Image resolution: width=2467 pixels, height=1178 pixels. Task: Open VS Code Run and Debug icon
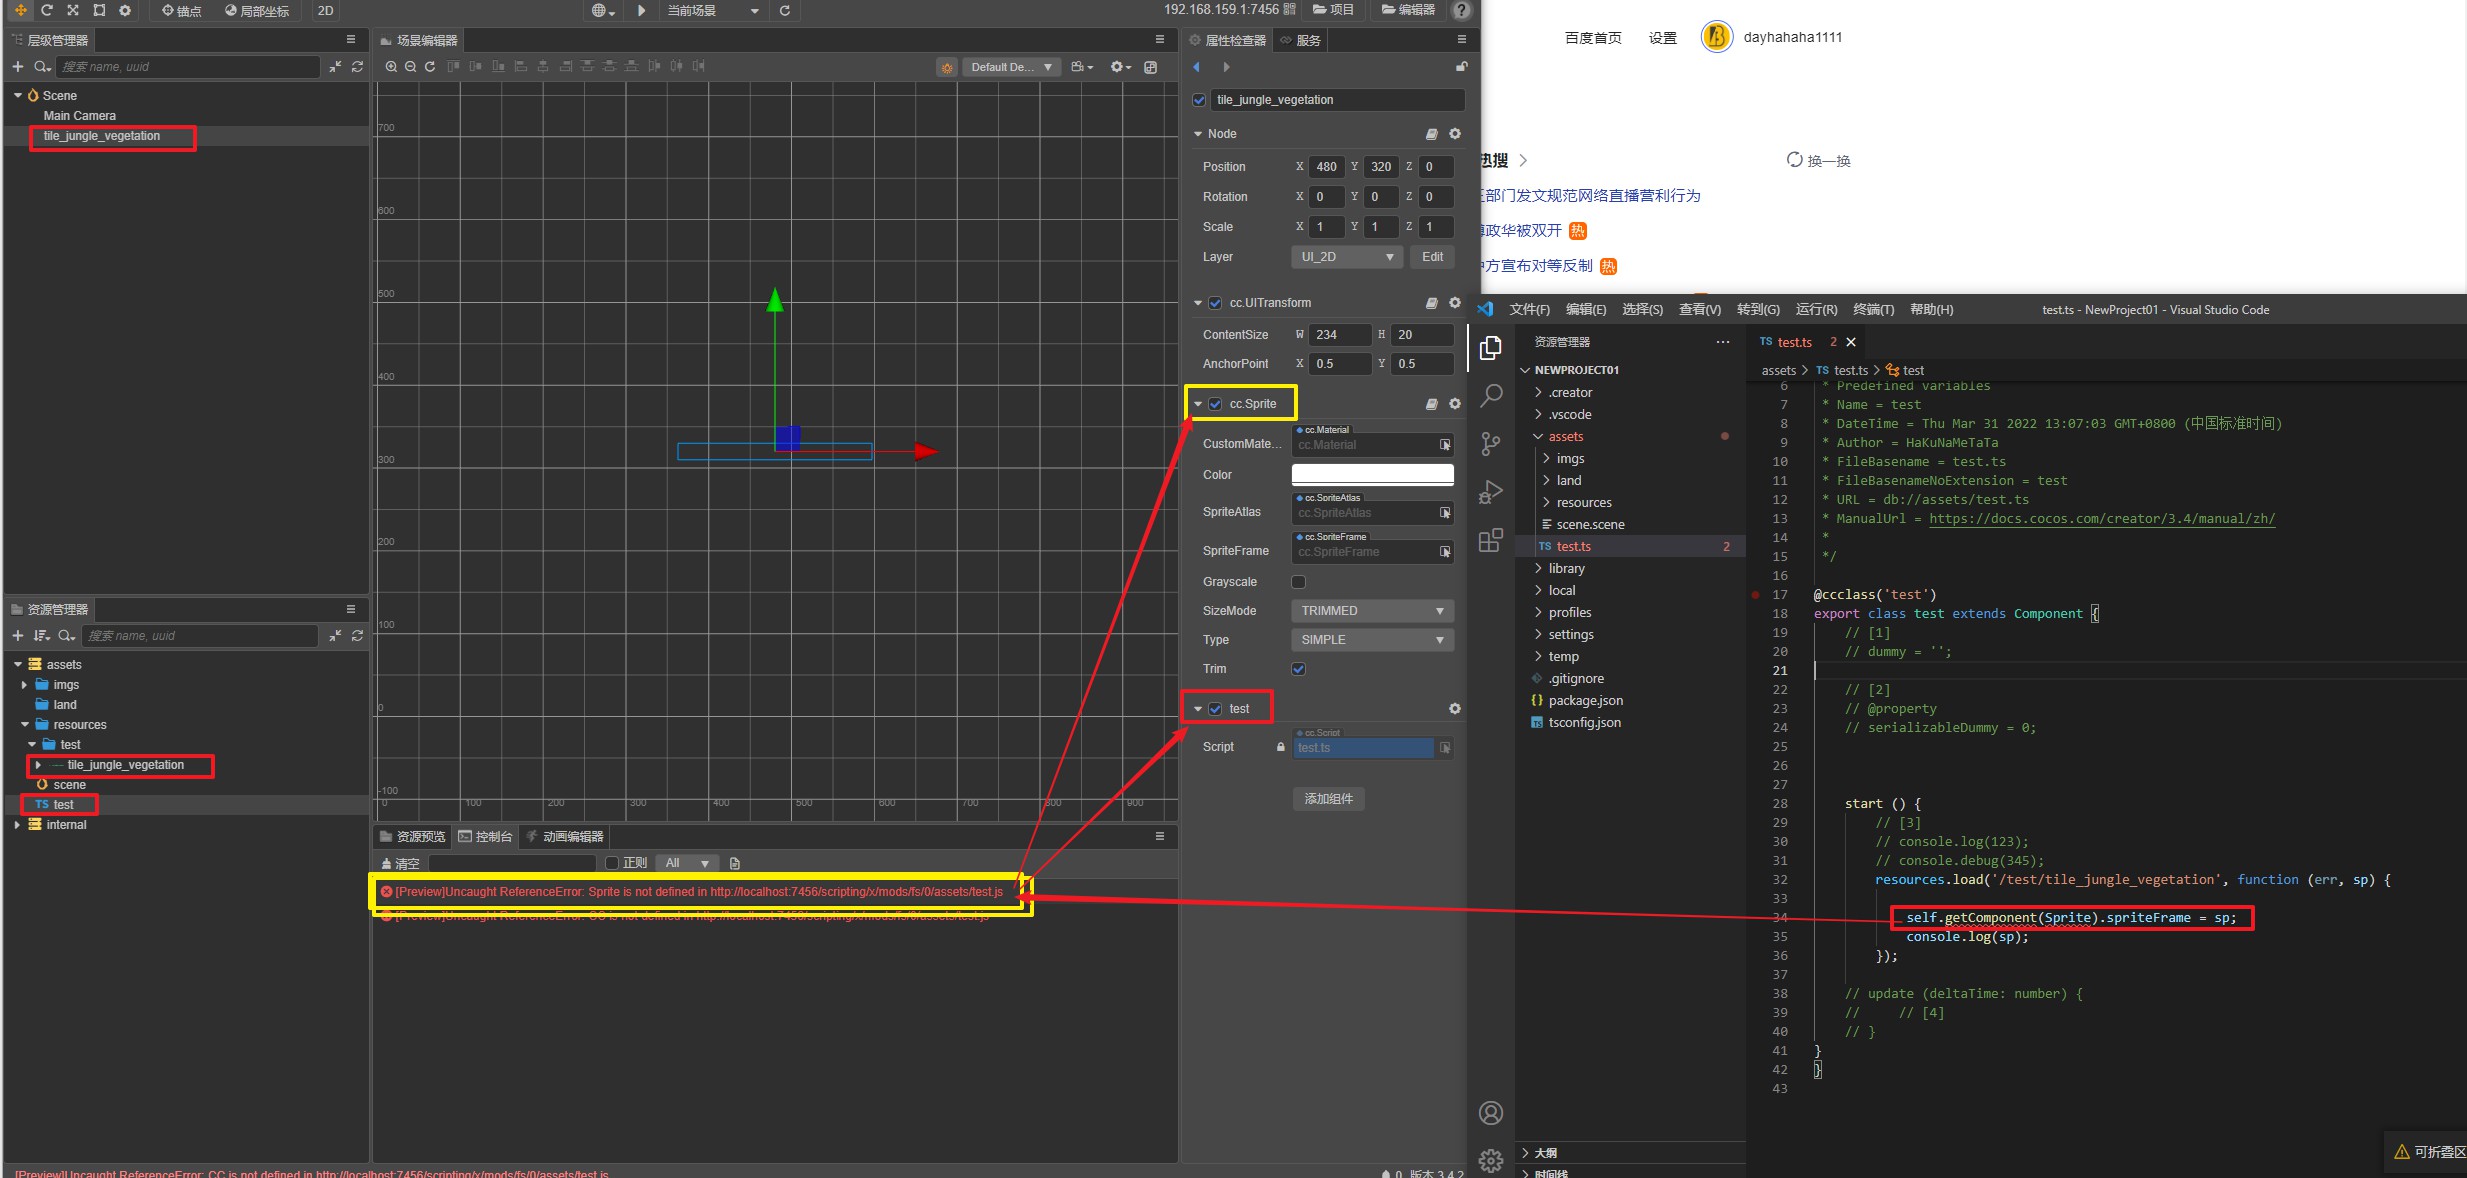coord(1490,492)
